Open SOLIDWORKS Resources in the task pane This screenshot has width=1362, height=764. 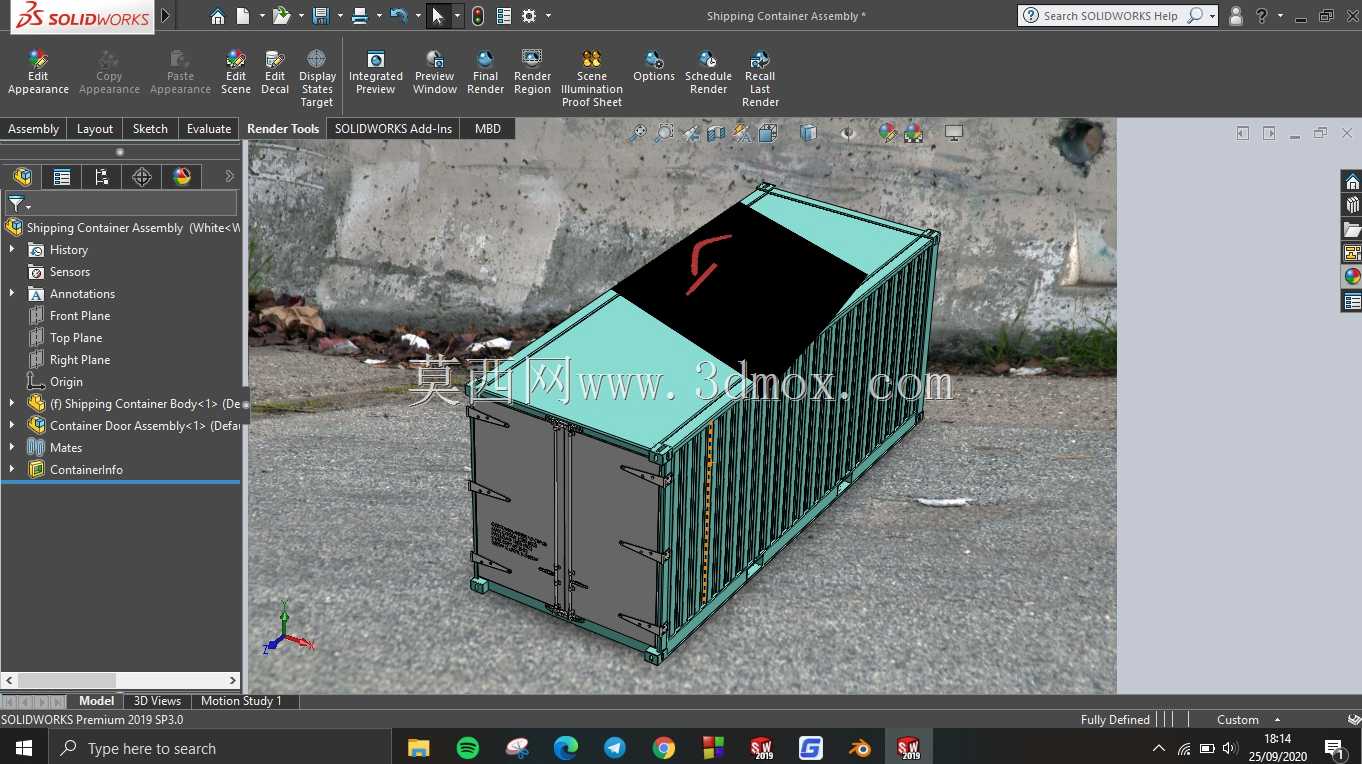(x=1352, y=182)
